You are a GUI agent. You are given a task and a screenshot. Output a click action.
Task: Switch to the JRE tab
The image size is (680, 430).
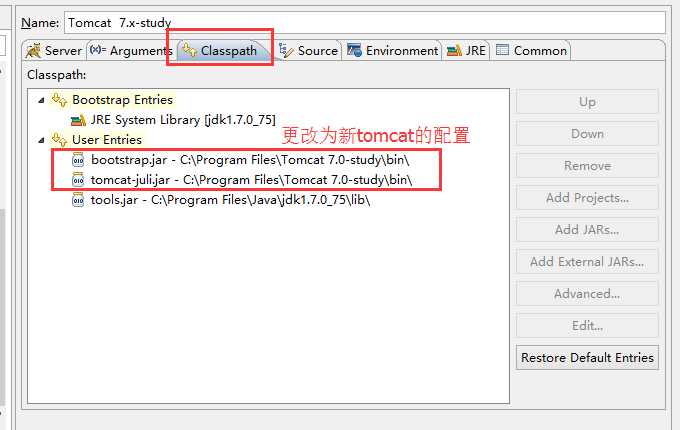[x=467, y=51]
